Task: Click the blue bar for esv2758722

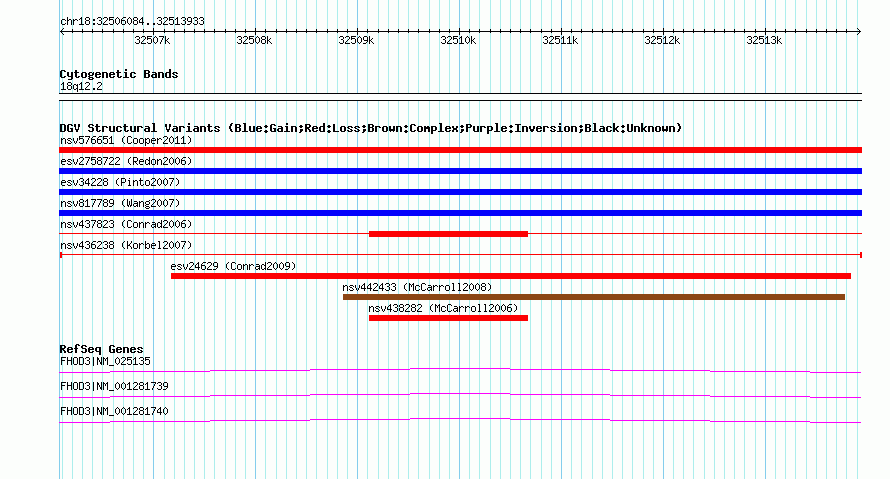Action: (460, 171)
